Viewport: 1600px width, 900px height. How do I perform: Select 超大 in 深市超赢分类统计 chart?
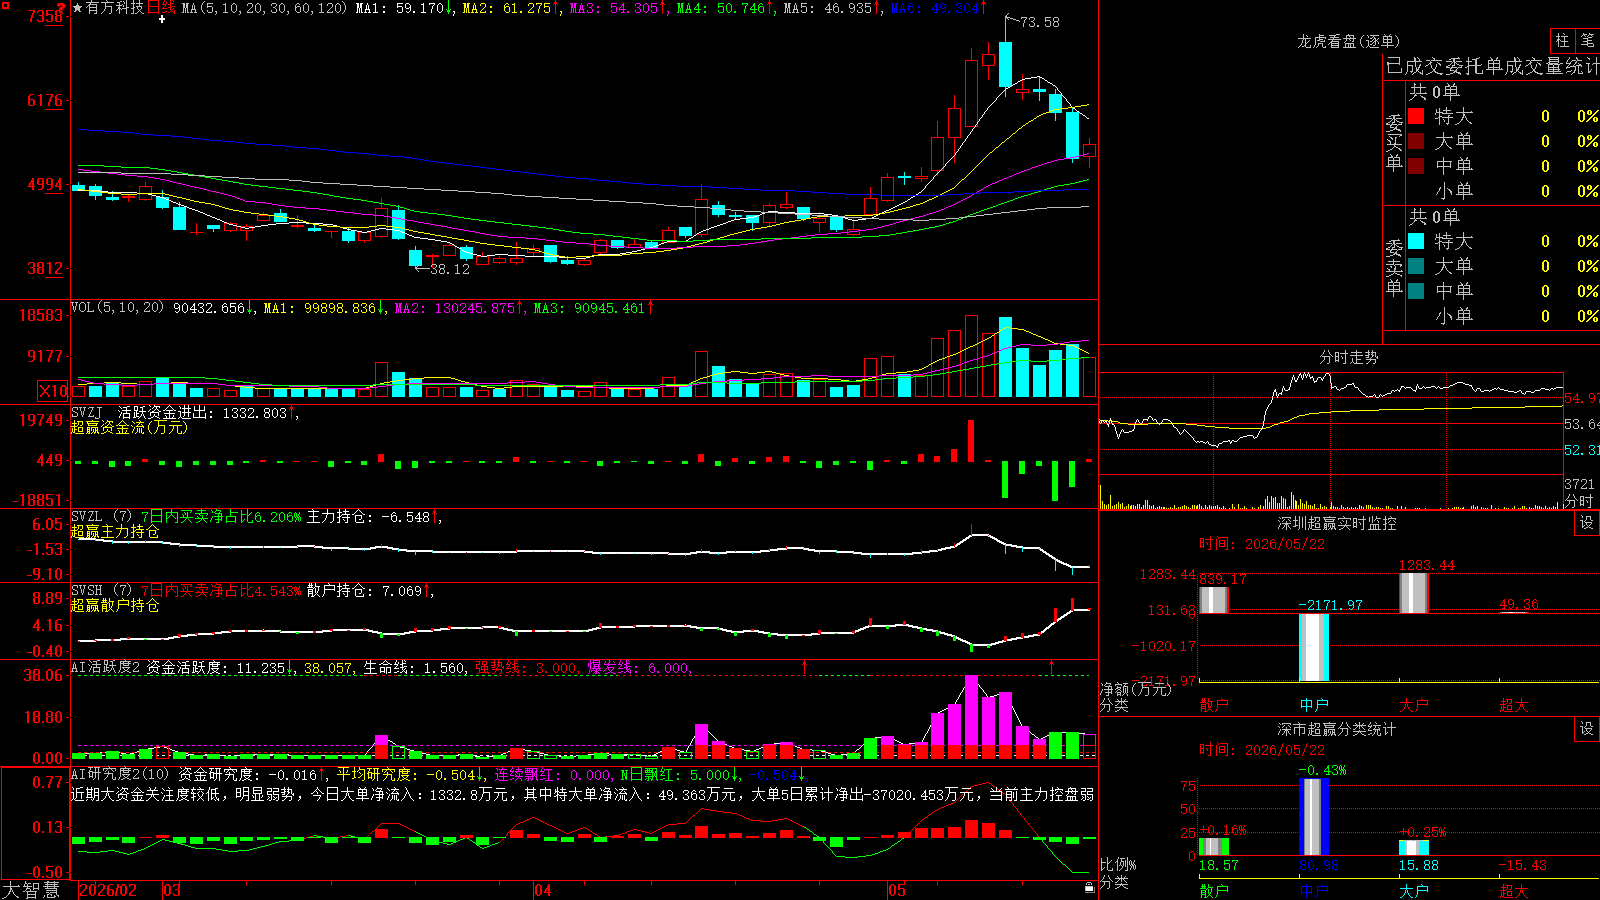pos(1514,891)
